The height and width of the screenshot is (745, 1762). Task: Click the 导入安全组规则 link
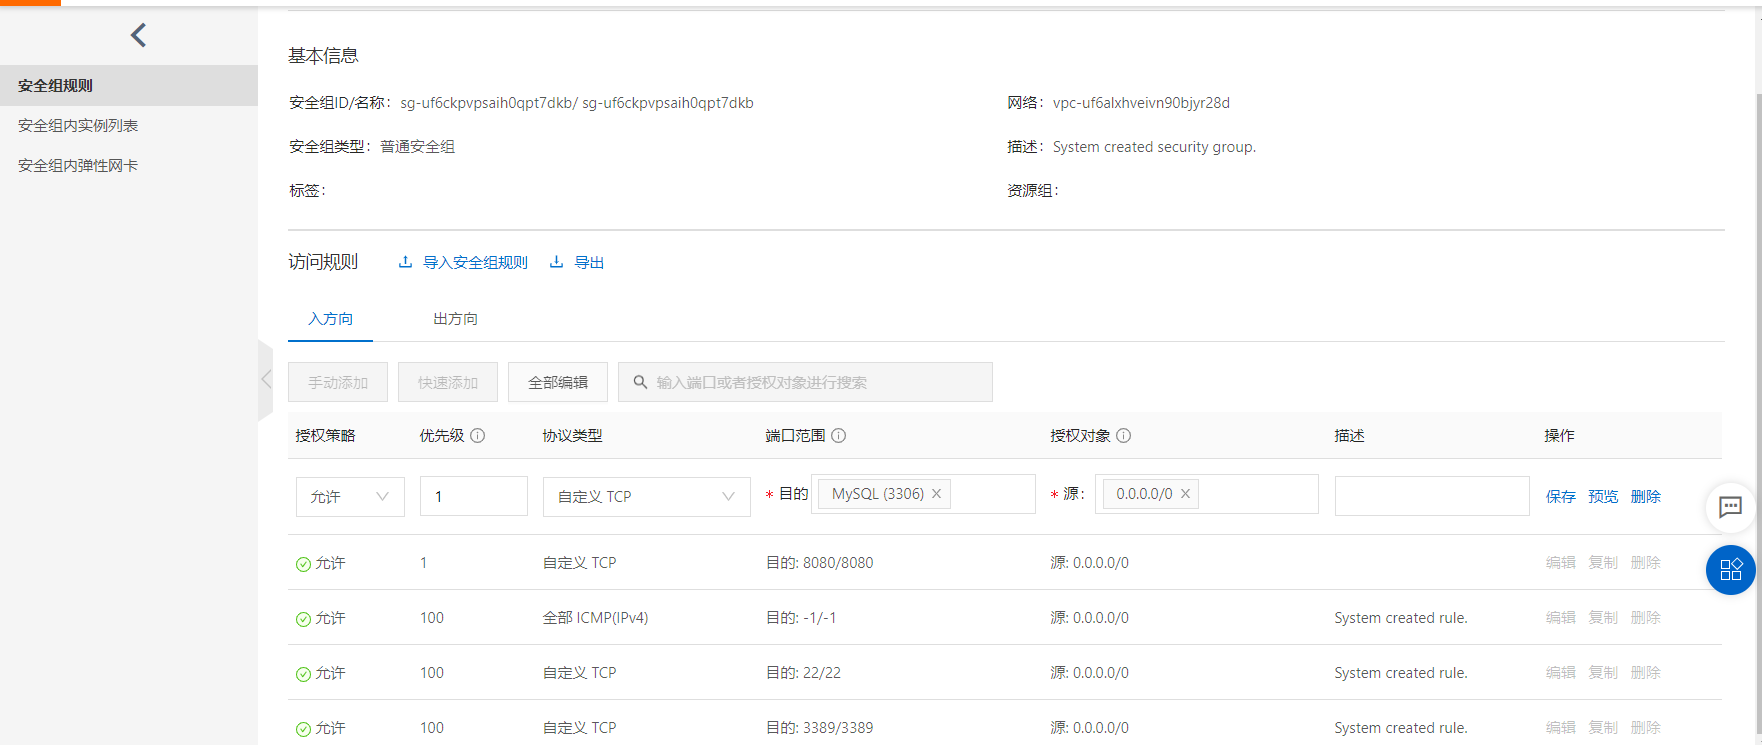click(475, 262)
